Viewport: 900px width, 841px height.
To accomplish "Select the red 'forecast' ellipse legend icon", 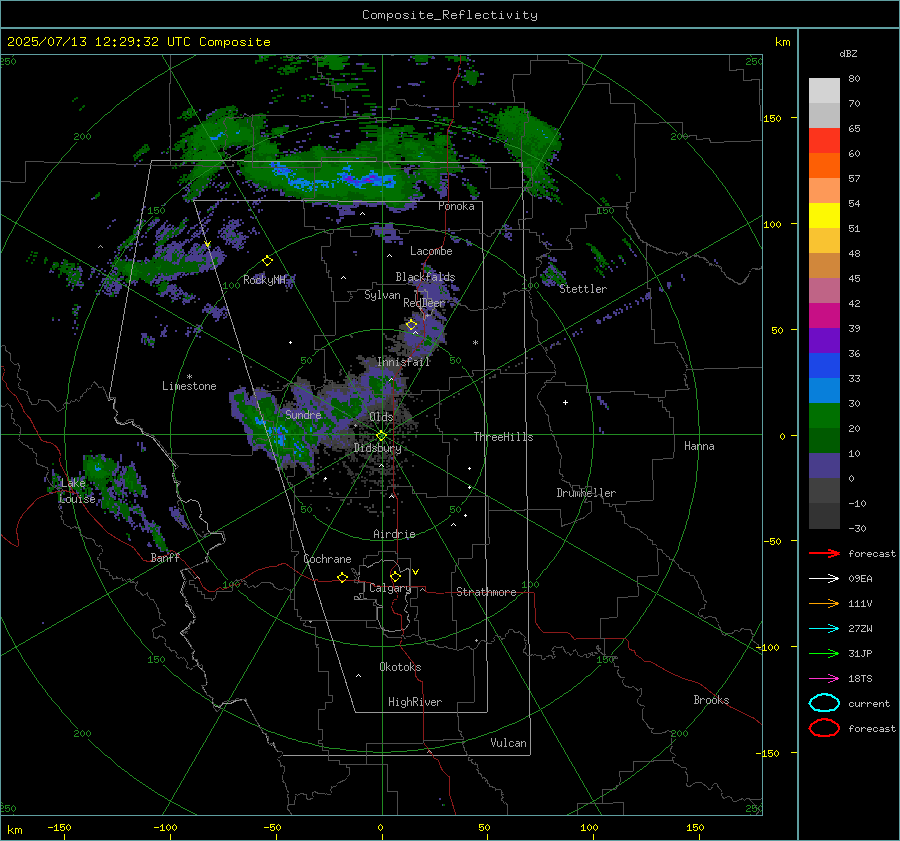I will click(x=824, y=728).
